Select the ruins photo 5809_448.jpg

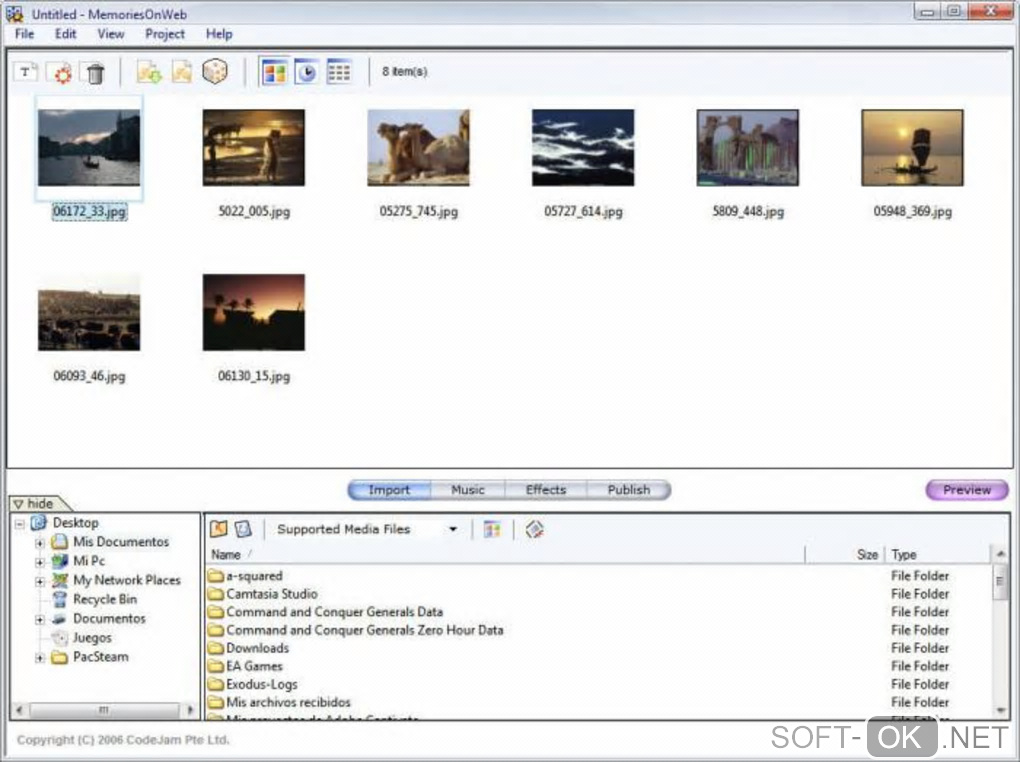747,148
